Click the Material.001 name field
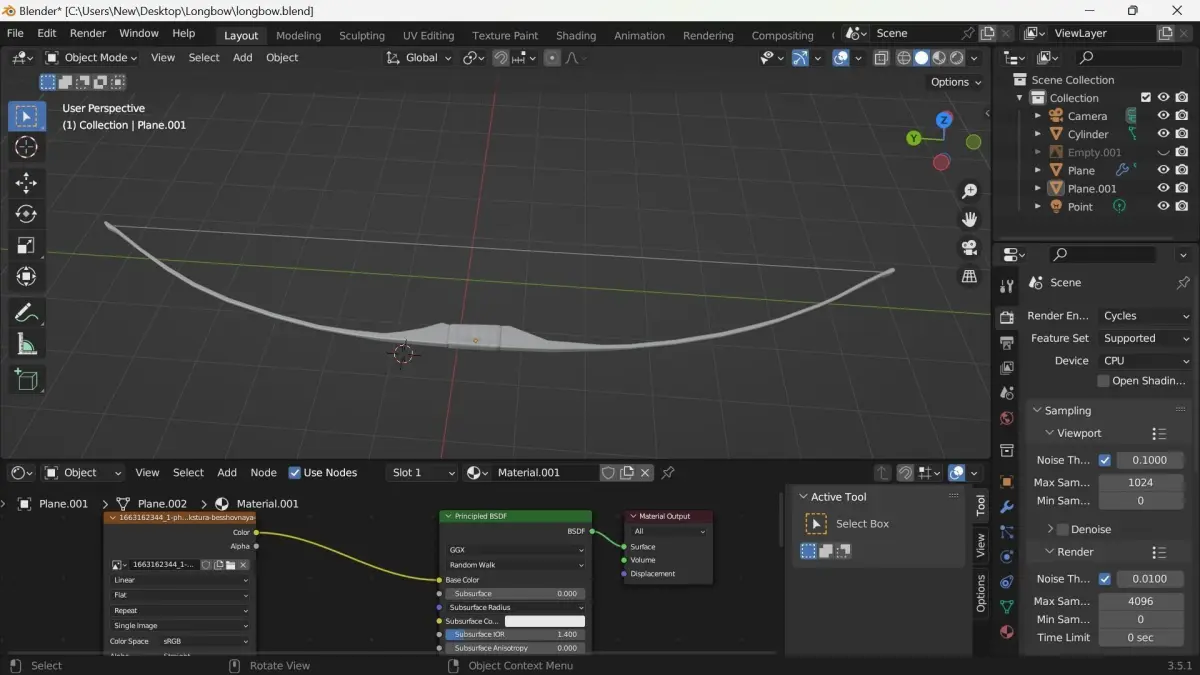1200x675 pixels. pyautogui.click(x=545, y=473)
